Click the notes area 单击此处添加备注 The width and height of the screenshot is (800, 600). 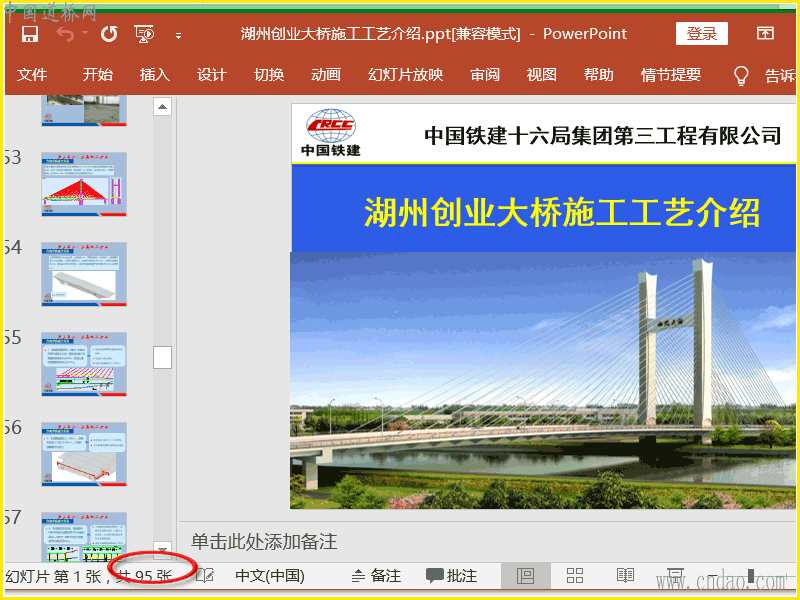pos(264,541)
